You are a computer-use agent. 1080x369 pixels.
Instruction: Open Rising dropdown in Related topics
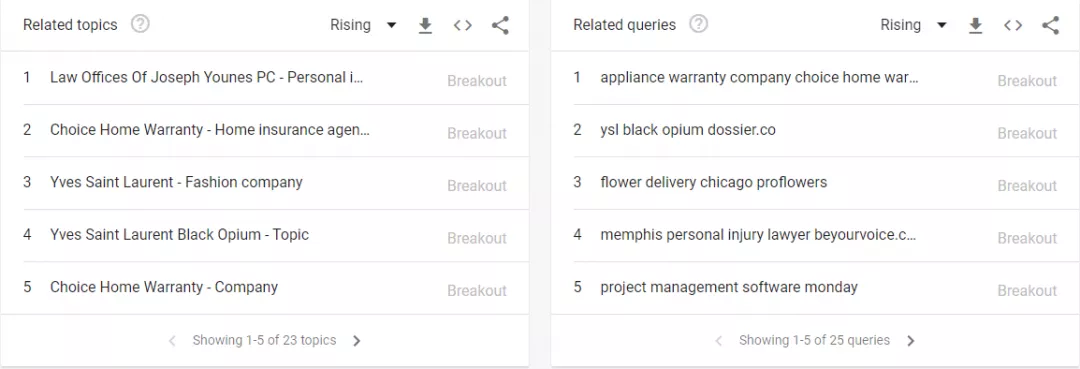[x=363, y=25]
